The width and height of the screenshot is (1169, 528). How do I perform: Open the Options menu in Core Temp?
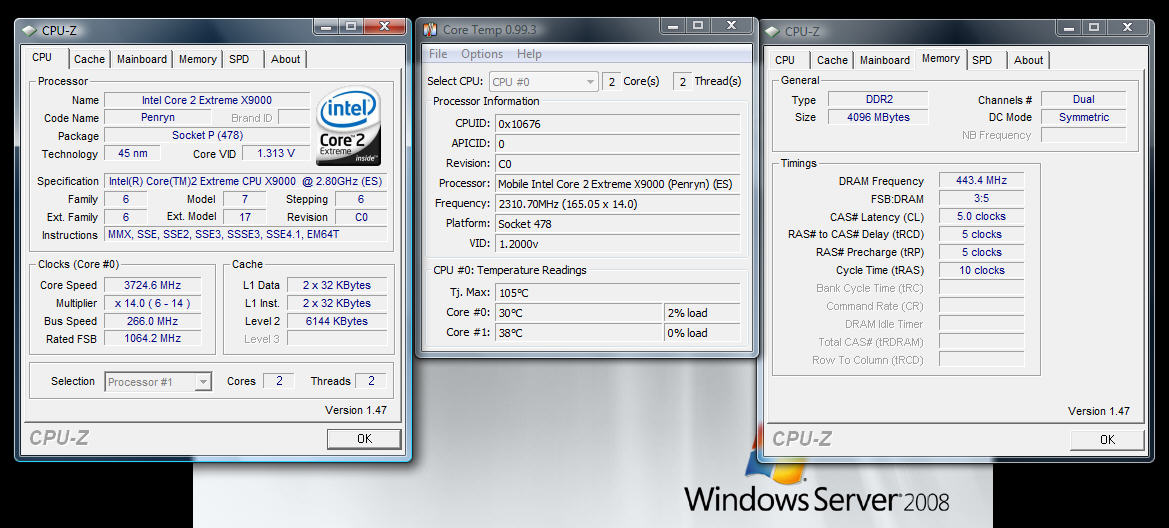(x=482, y=54)
